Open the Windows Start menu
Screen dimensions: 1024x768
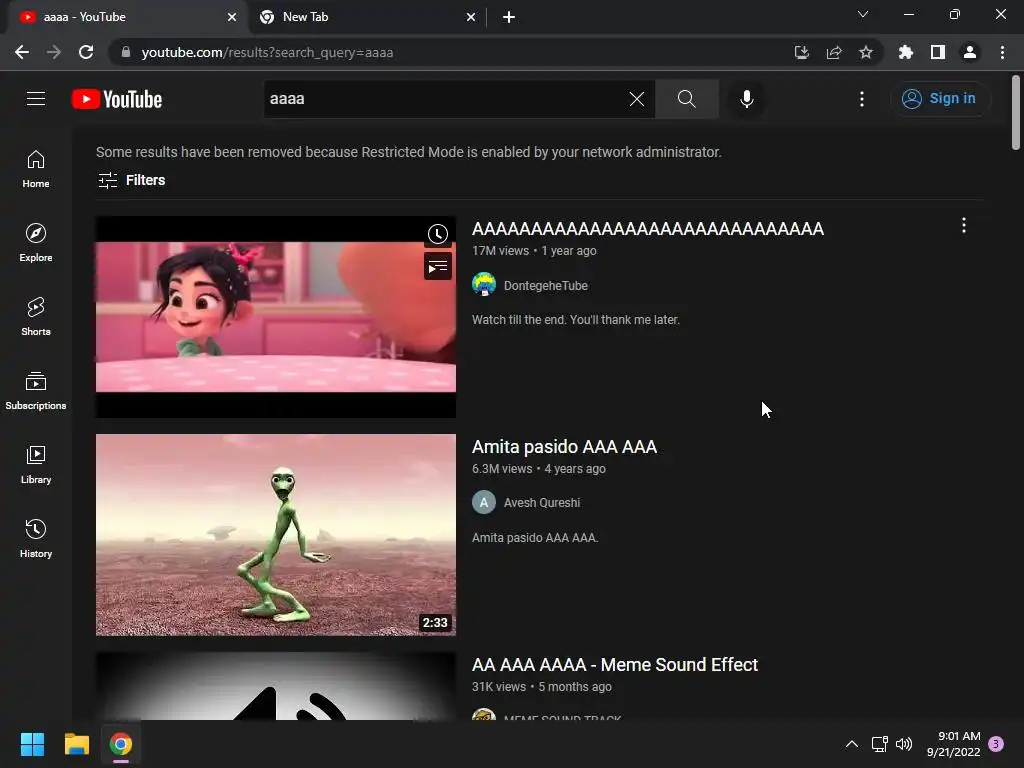pos(32,744)
